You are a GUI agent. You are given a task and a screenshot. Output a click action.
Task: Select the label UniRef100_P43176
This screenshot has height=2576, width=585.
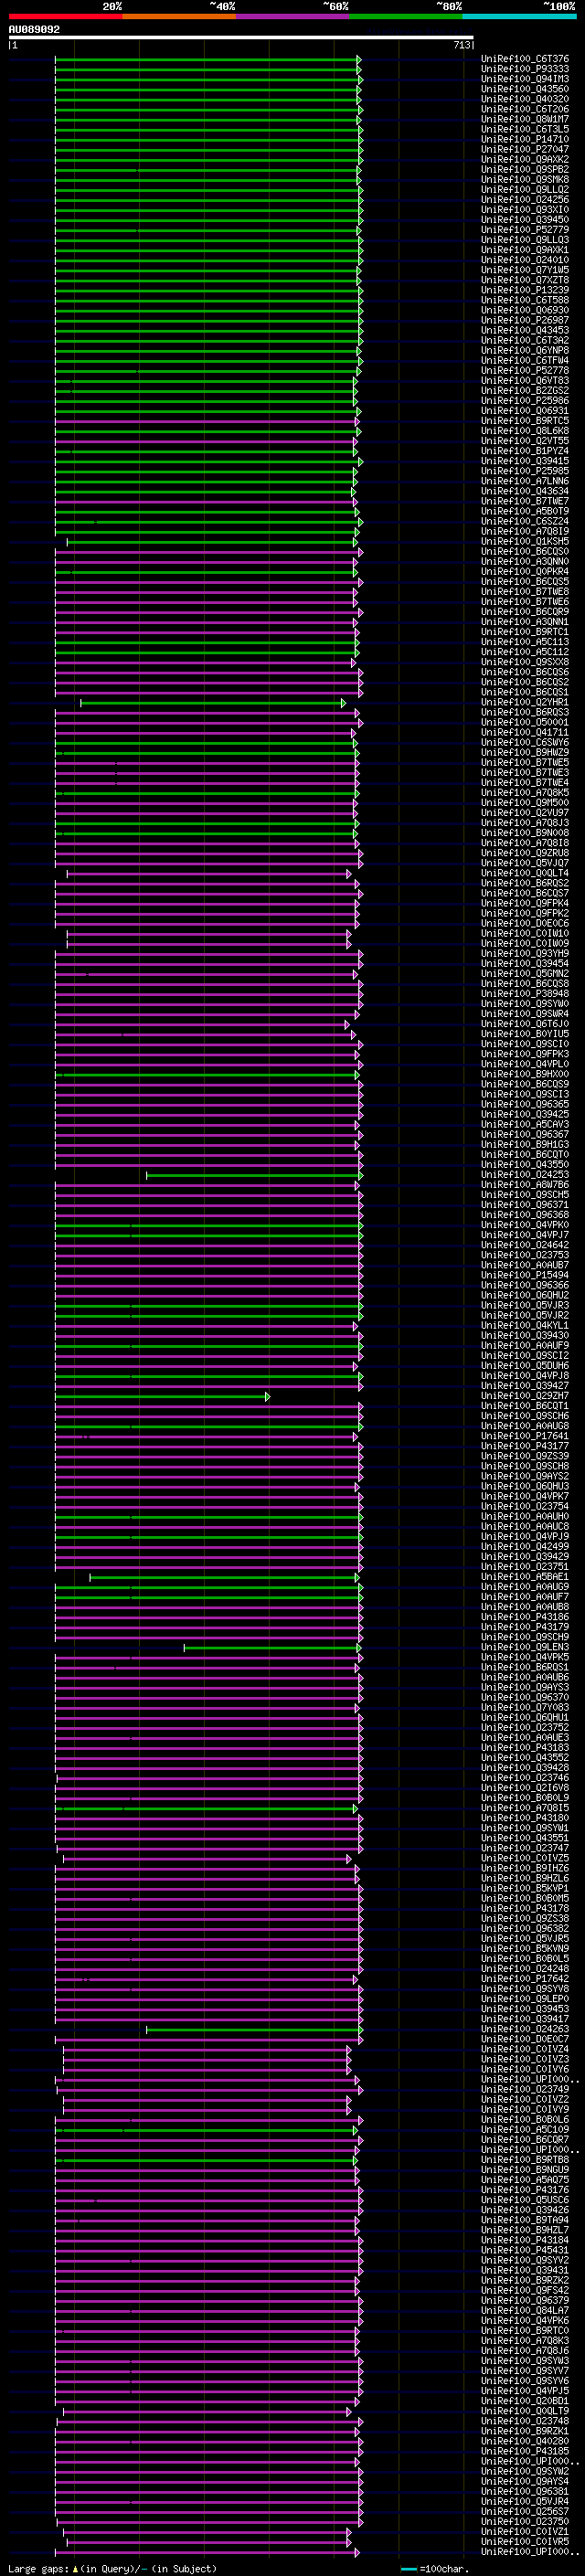tap(525, 2190)
